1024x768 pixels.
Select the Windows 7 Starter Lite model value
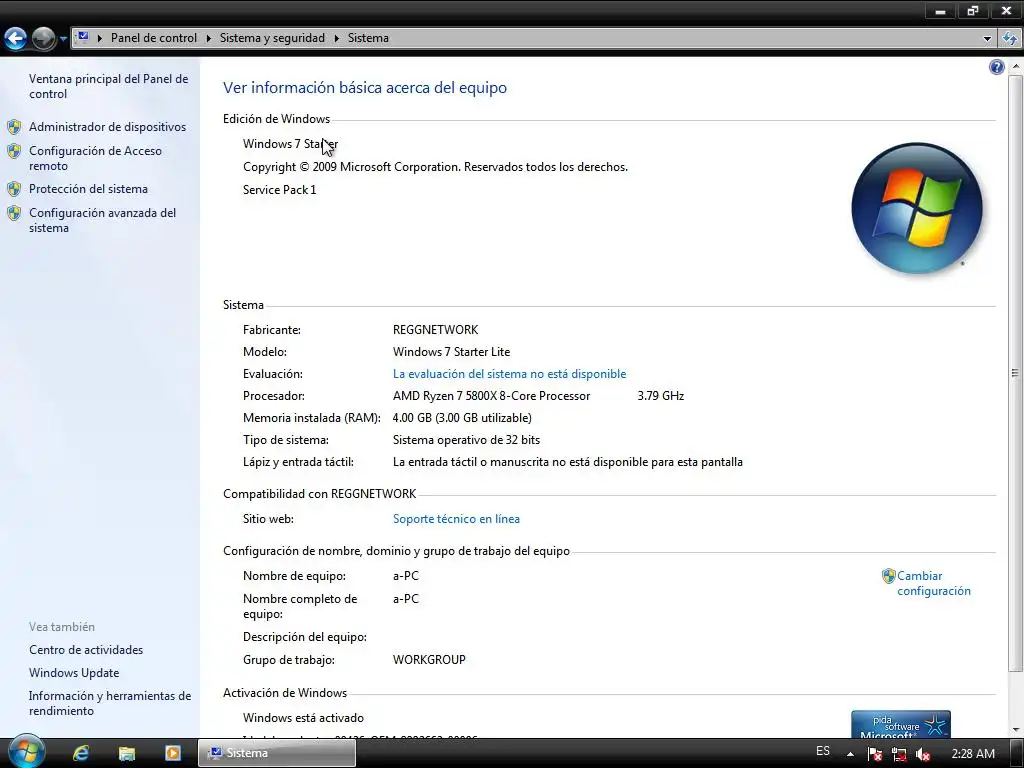(x=451, y=351)
